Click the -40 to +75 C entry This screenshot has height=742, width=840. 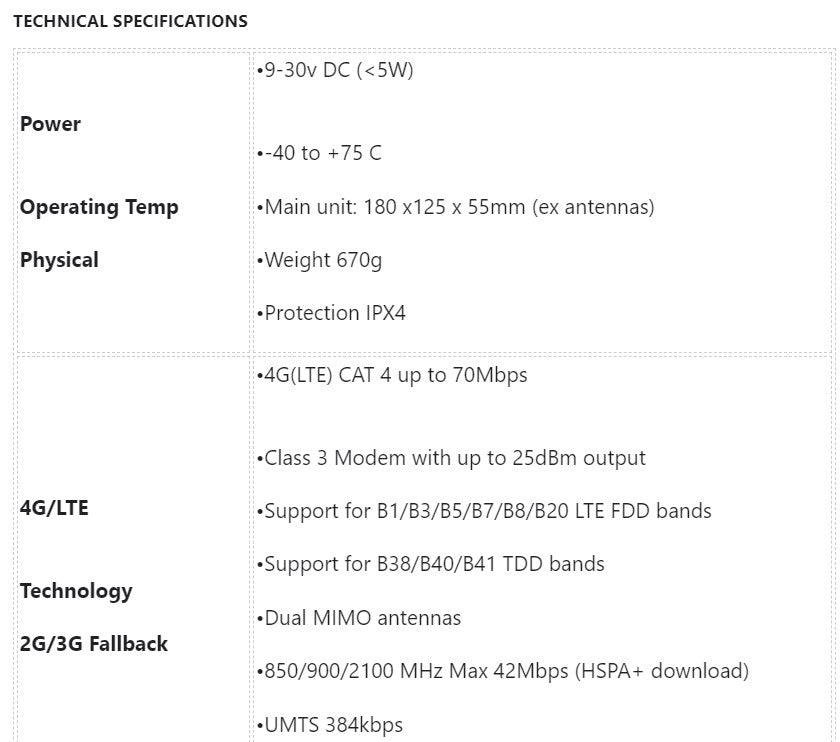click(x=319, y=153)
